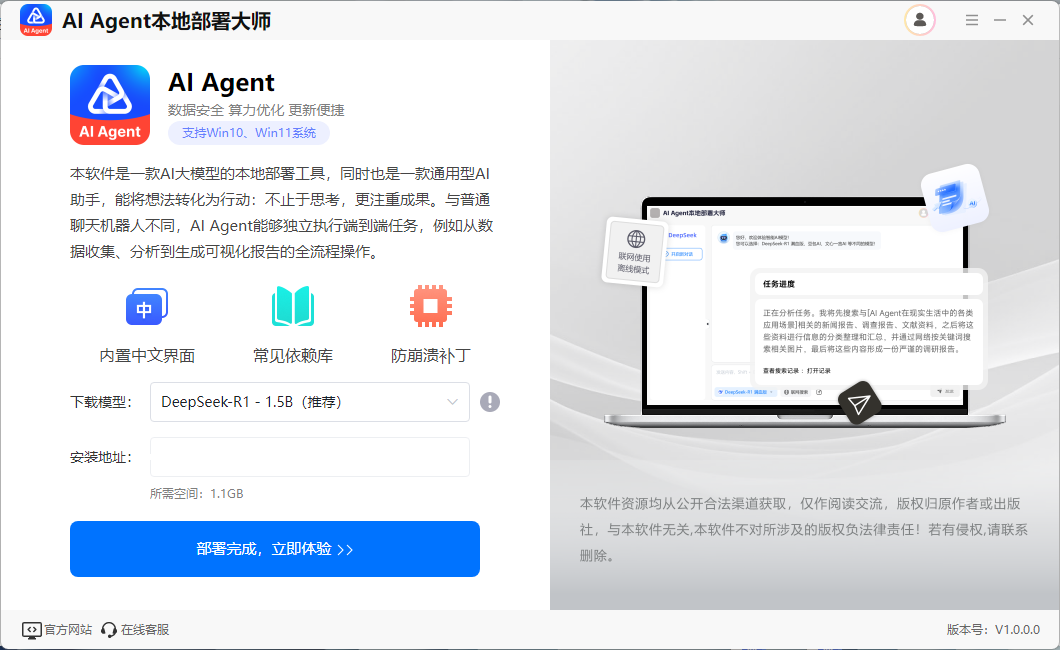Click the large AI Agent app logo

110,104
